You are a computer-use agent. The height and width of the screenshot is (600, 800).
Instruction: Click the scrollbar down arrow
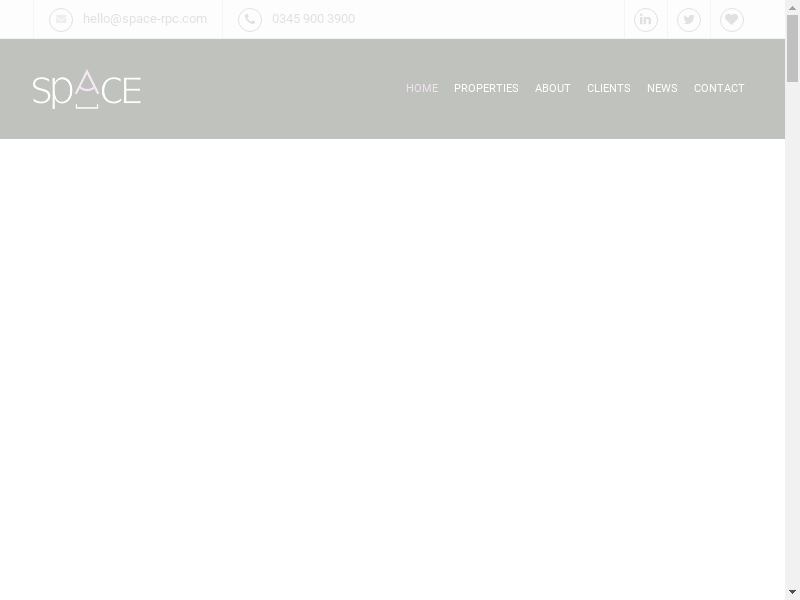click(x=792, y=592)
